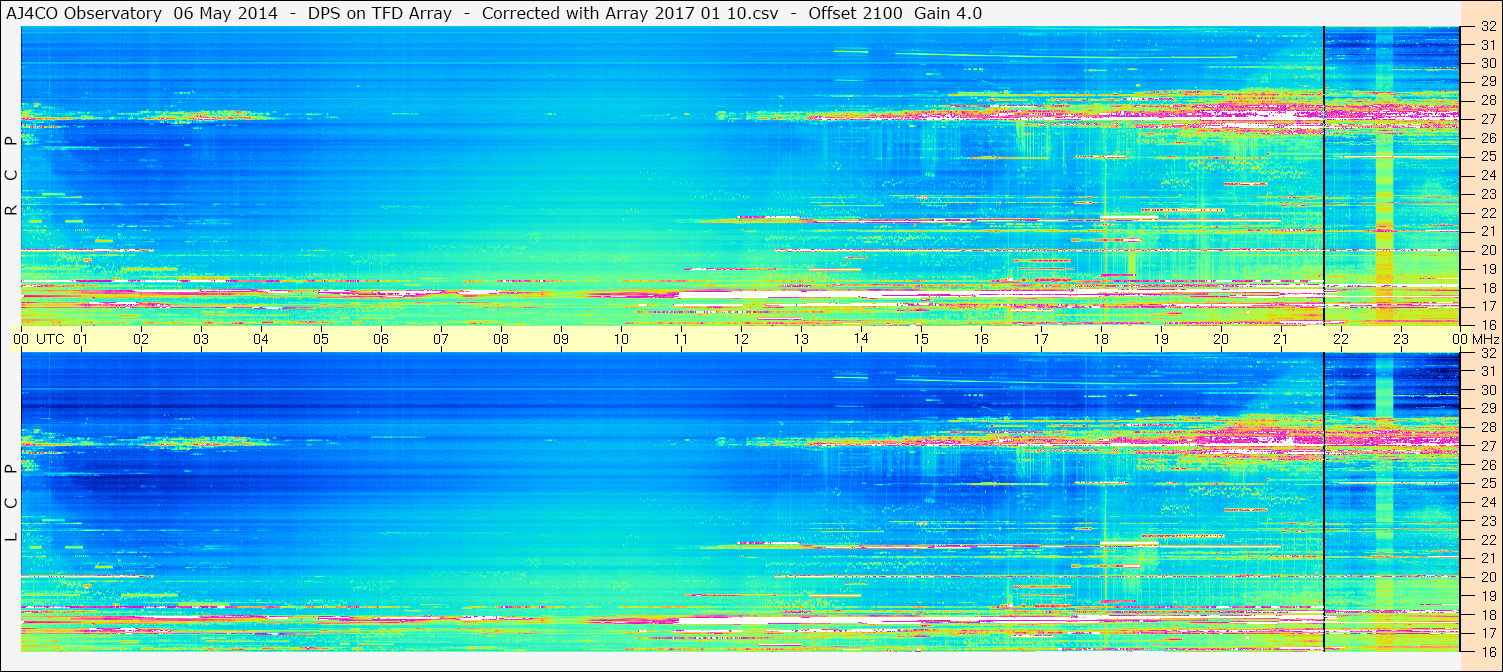Screen dimensions: 1503x672
Task: Click the 25 MHz tick label of the LCP panel
Action: [1488, 483]
